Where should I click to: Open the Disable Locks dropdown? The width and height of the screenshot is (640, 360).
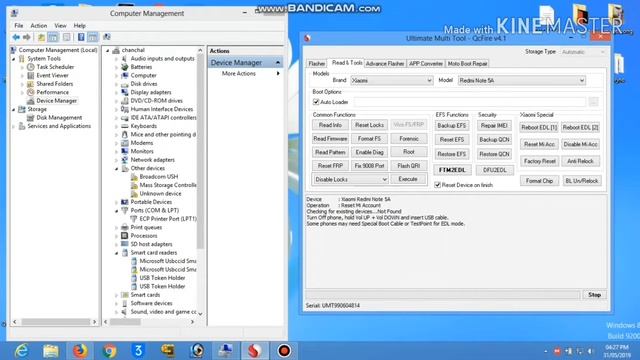[350, 179]
